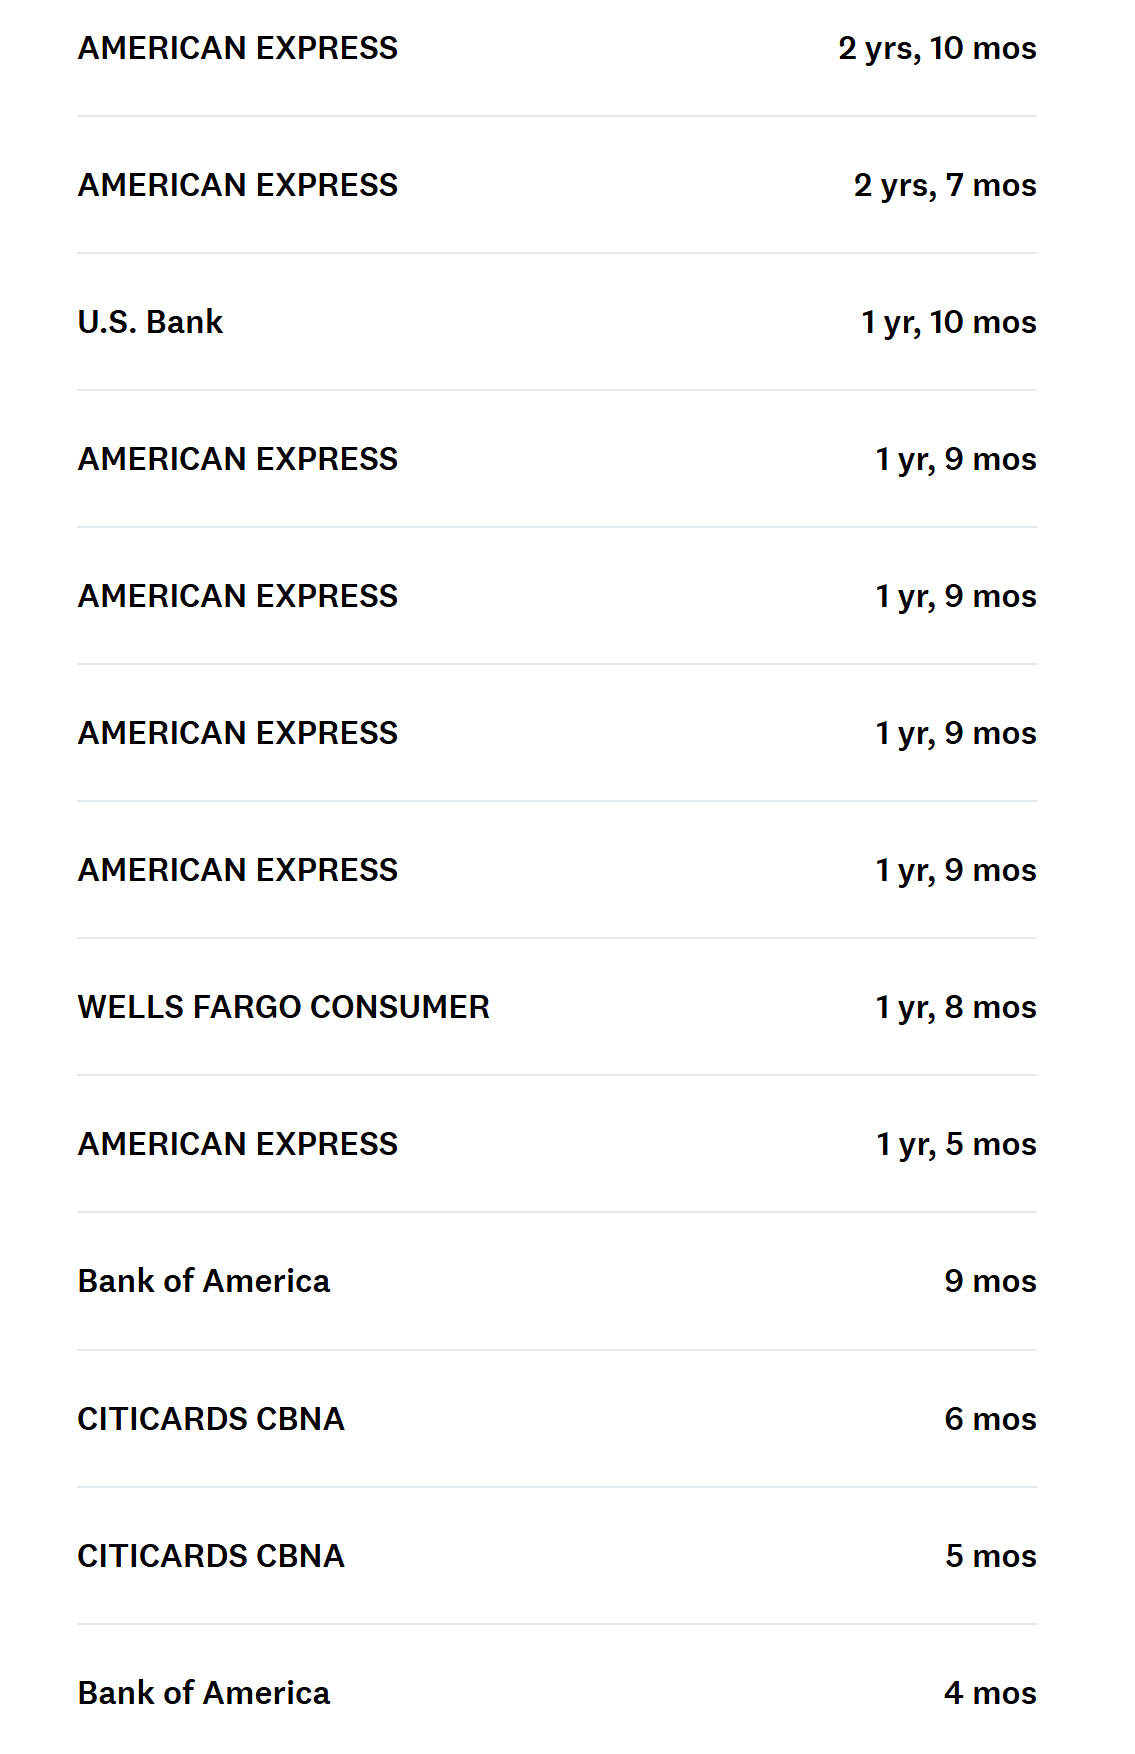Open the U.S. Bank account row
Viewport: 1135px width, 1754px height.
150,322
